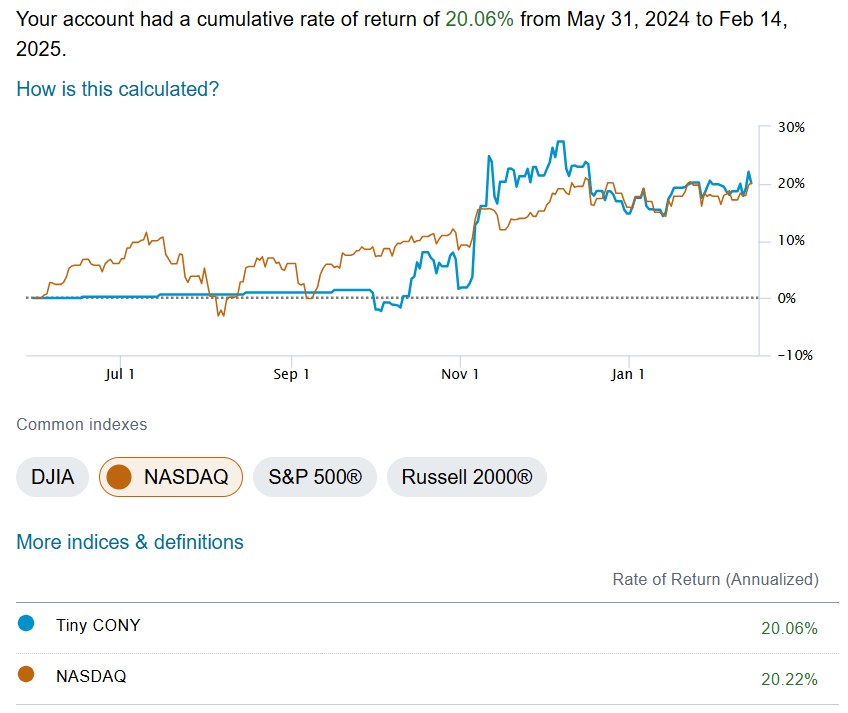Select the Tiny CONY row label
The width and height of the screenshot is (848, 713).
pos(98,625)
